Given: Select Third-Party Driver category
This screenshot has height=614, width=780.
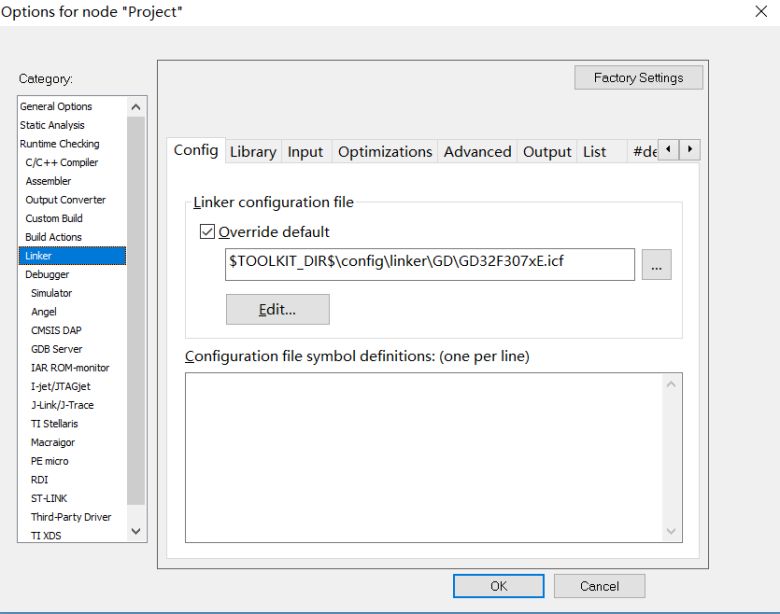Looking at the screenshot, I should pos(71,517).
